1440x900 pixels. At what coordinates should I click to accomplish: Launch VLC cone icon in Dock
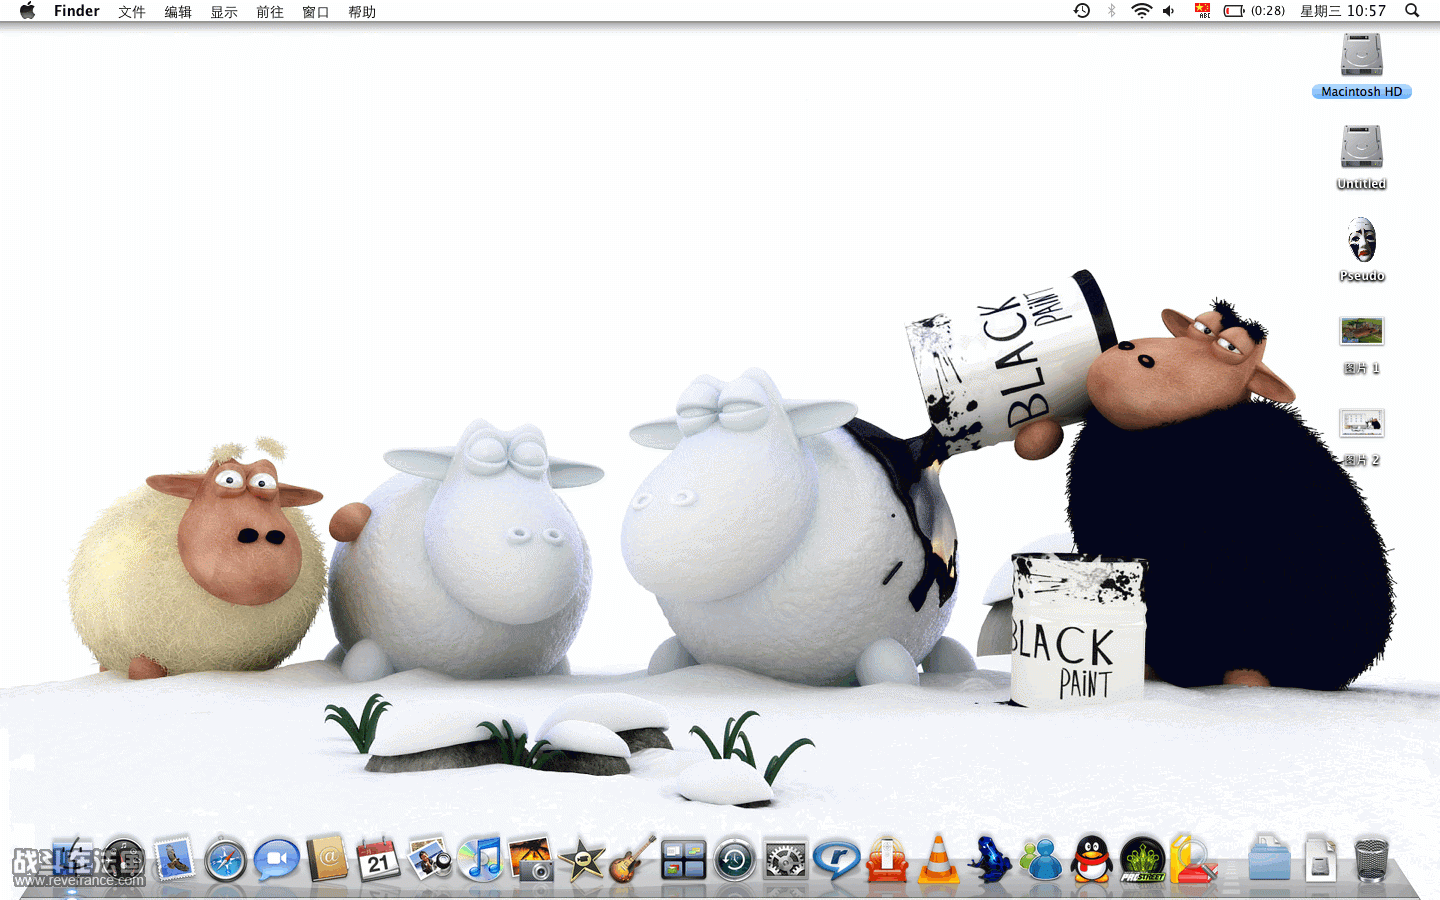(938, 859)
